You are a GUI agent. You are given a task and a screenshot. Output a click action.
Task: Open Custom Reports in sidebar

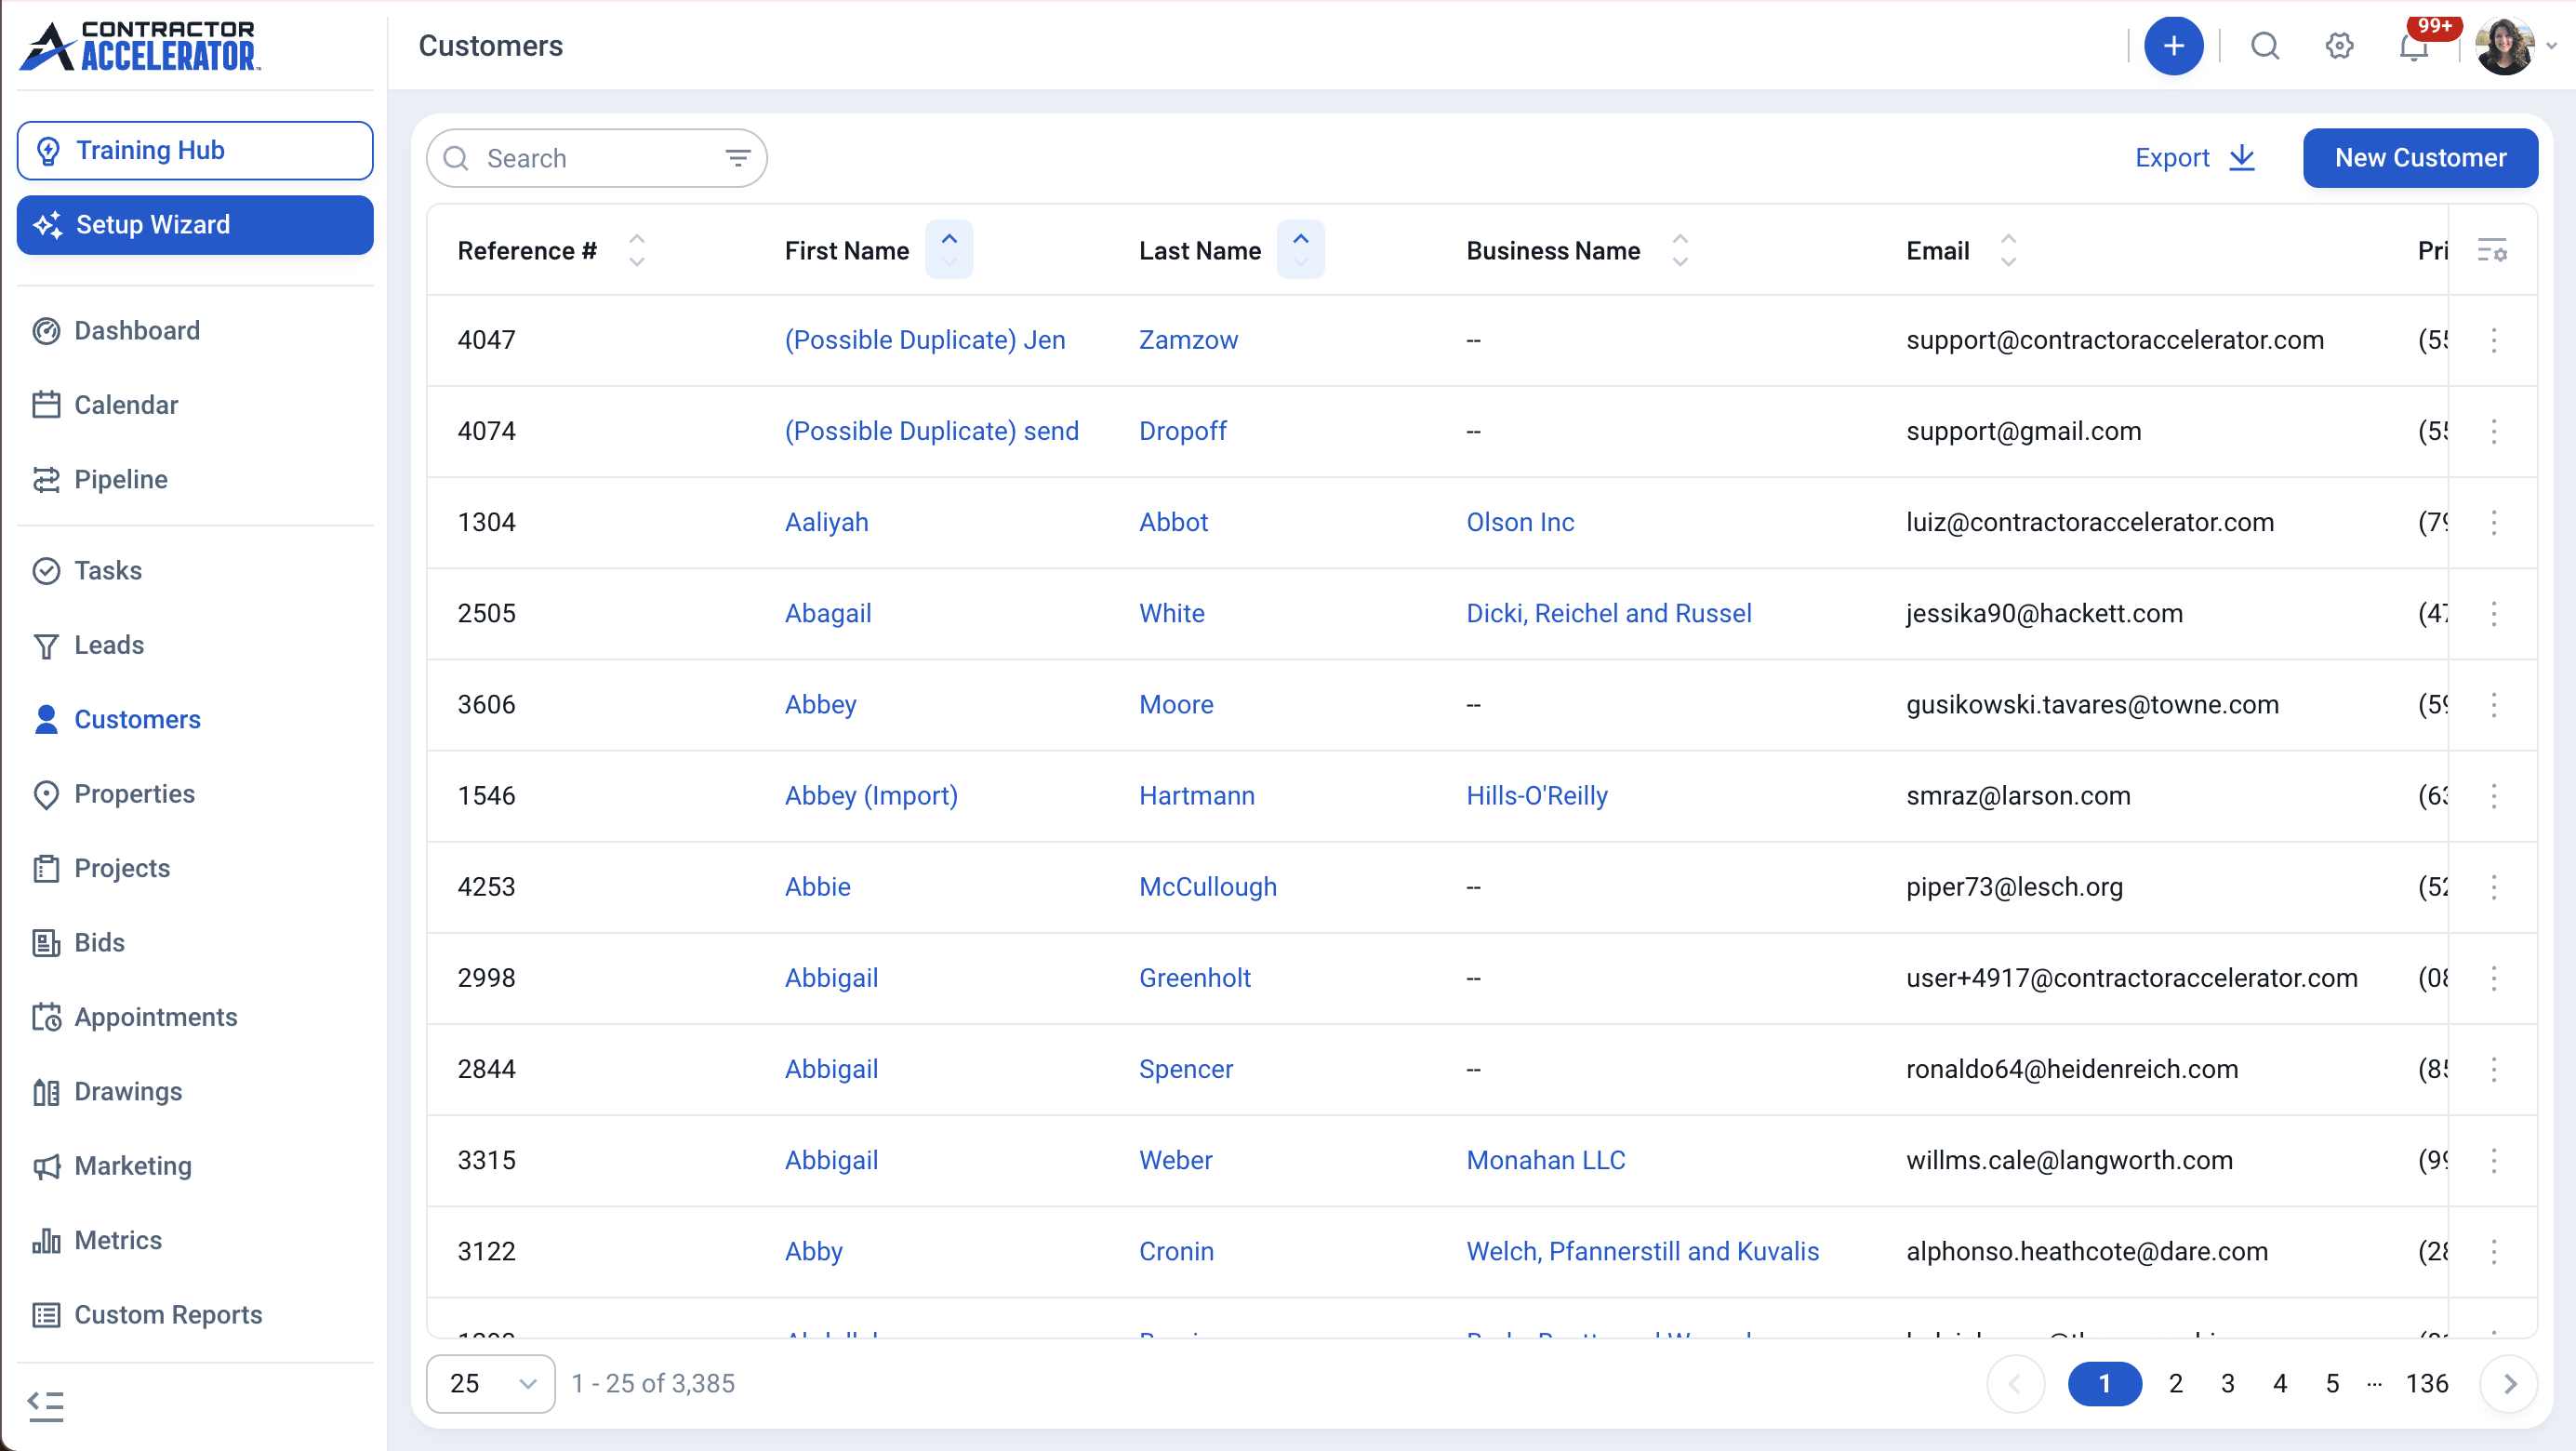168,1315
